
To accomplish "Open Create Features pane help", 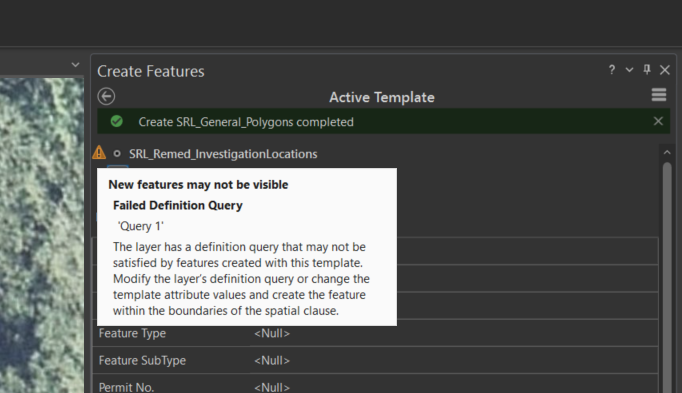I will tap(612, 70).
